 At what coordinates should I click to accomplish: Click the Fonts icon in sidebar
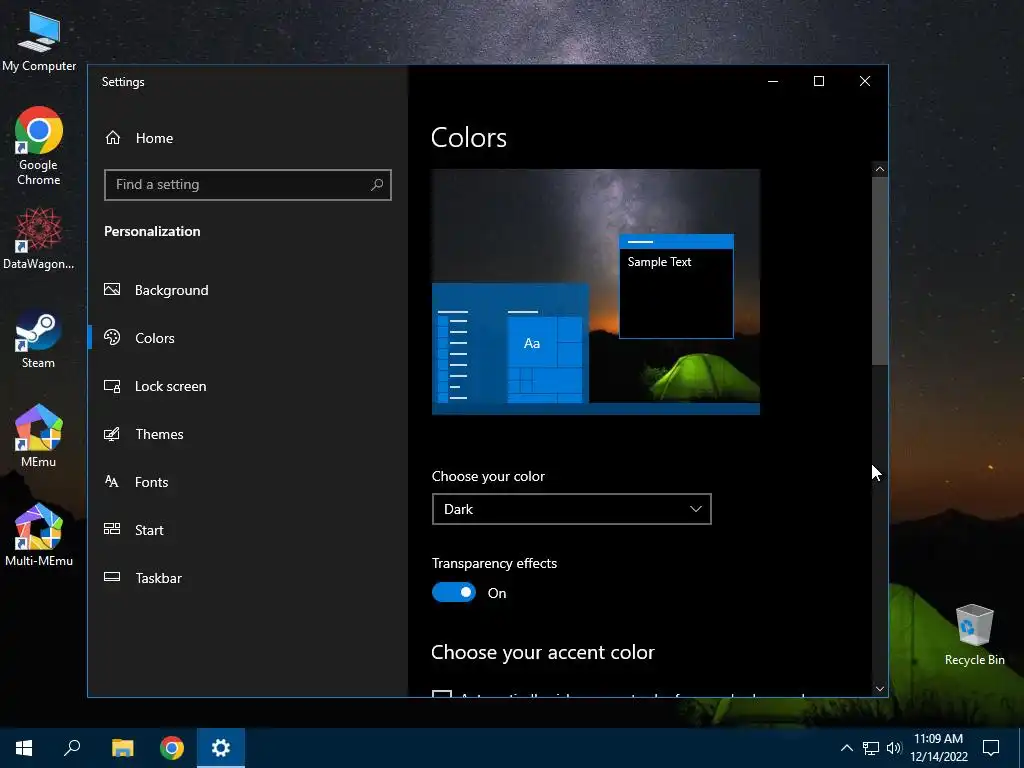coord(112,482)
